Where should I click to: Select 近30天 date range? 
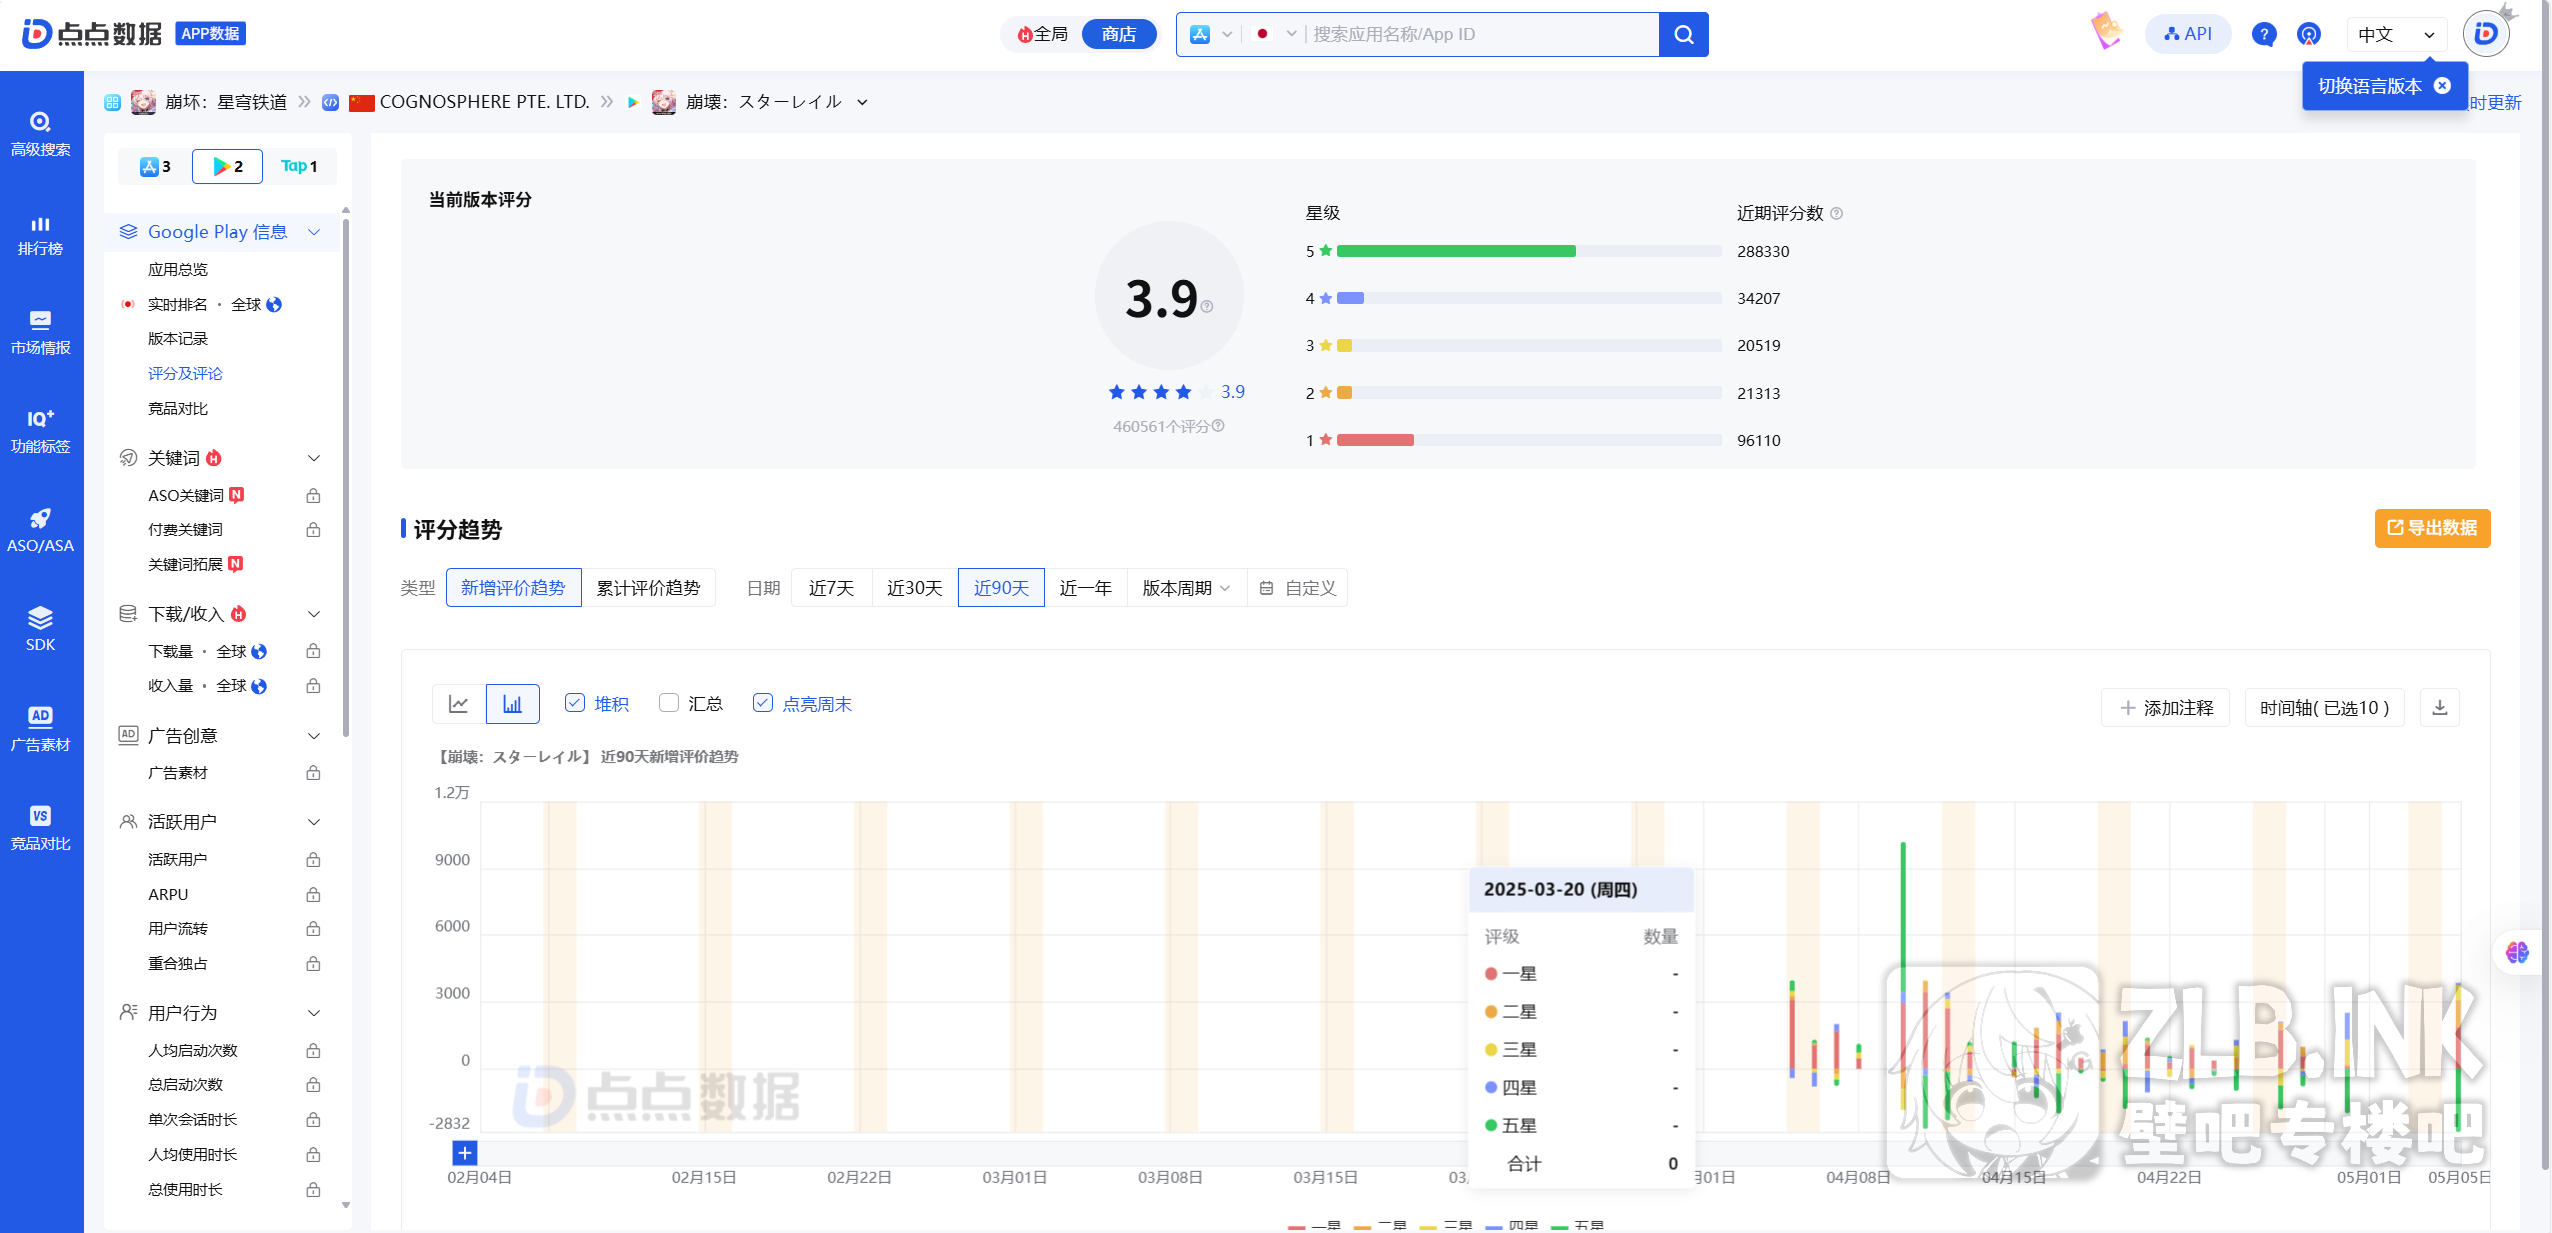click(915, 588)
